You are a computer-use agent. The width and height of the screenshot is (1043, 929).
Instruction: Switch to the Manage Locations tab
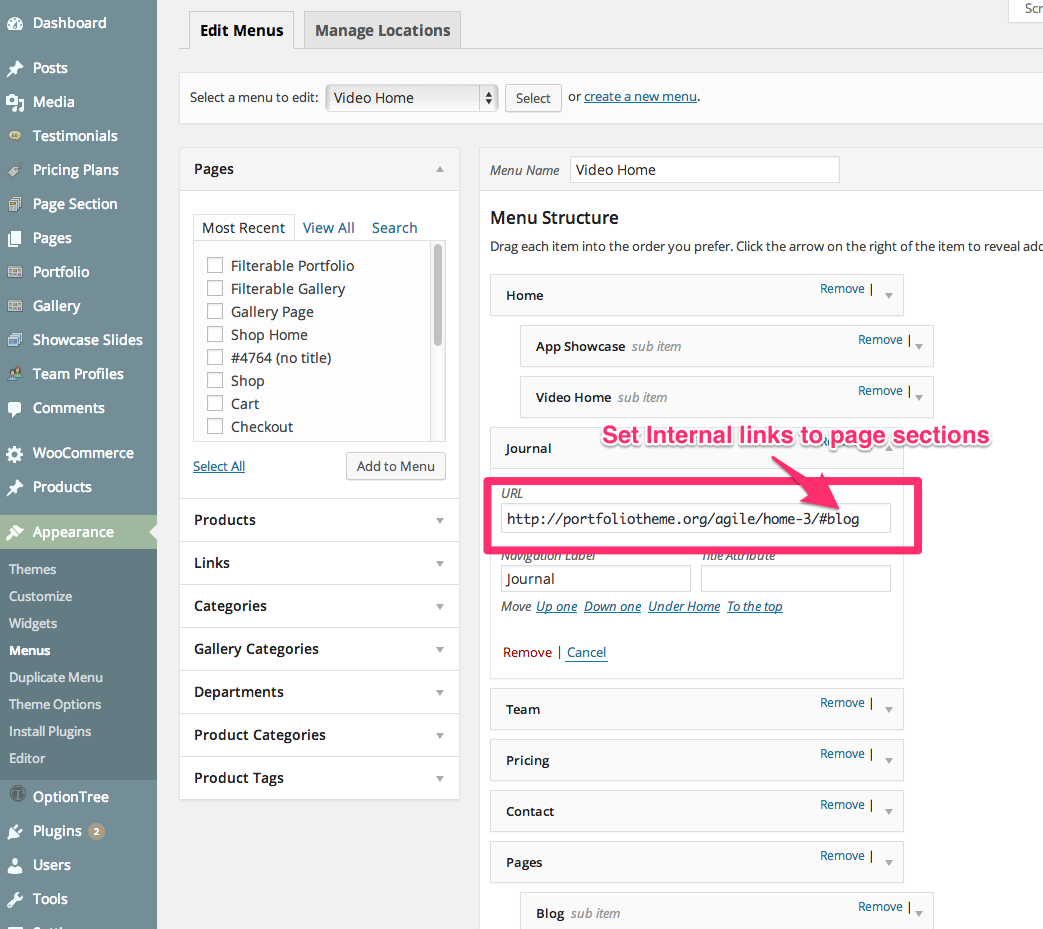point(381,30)
